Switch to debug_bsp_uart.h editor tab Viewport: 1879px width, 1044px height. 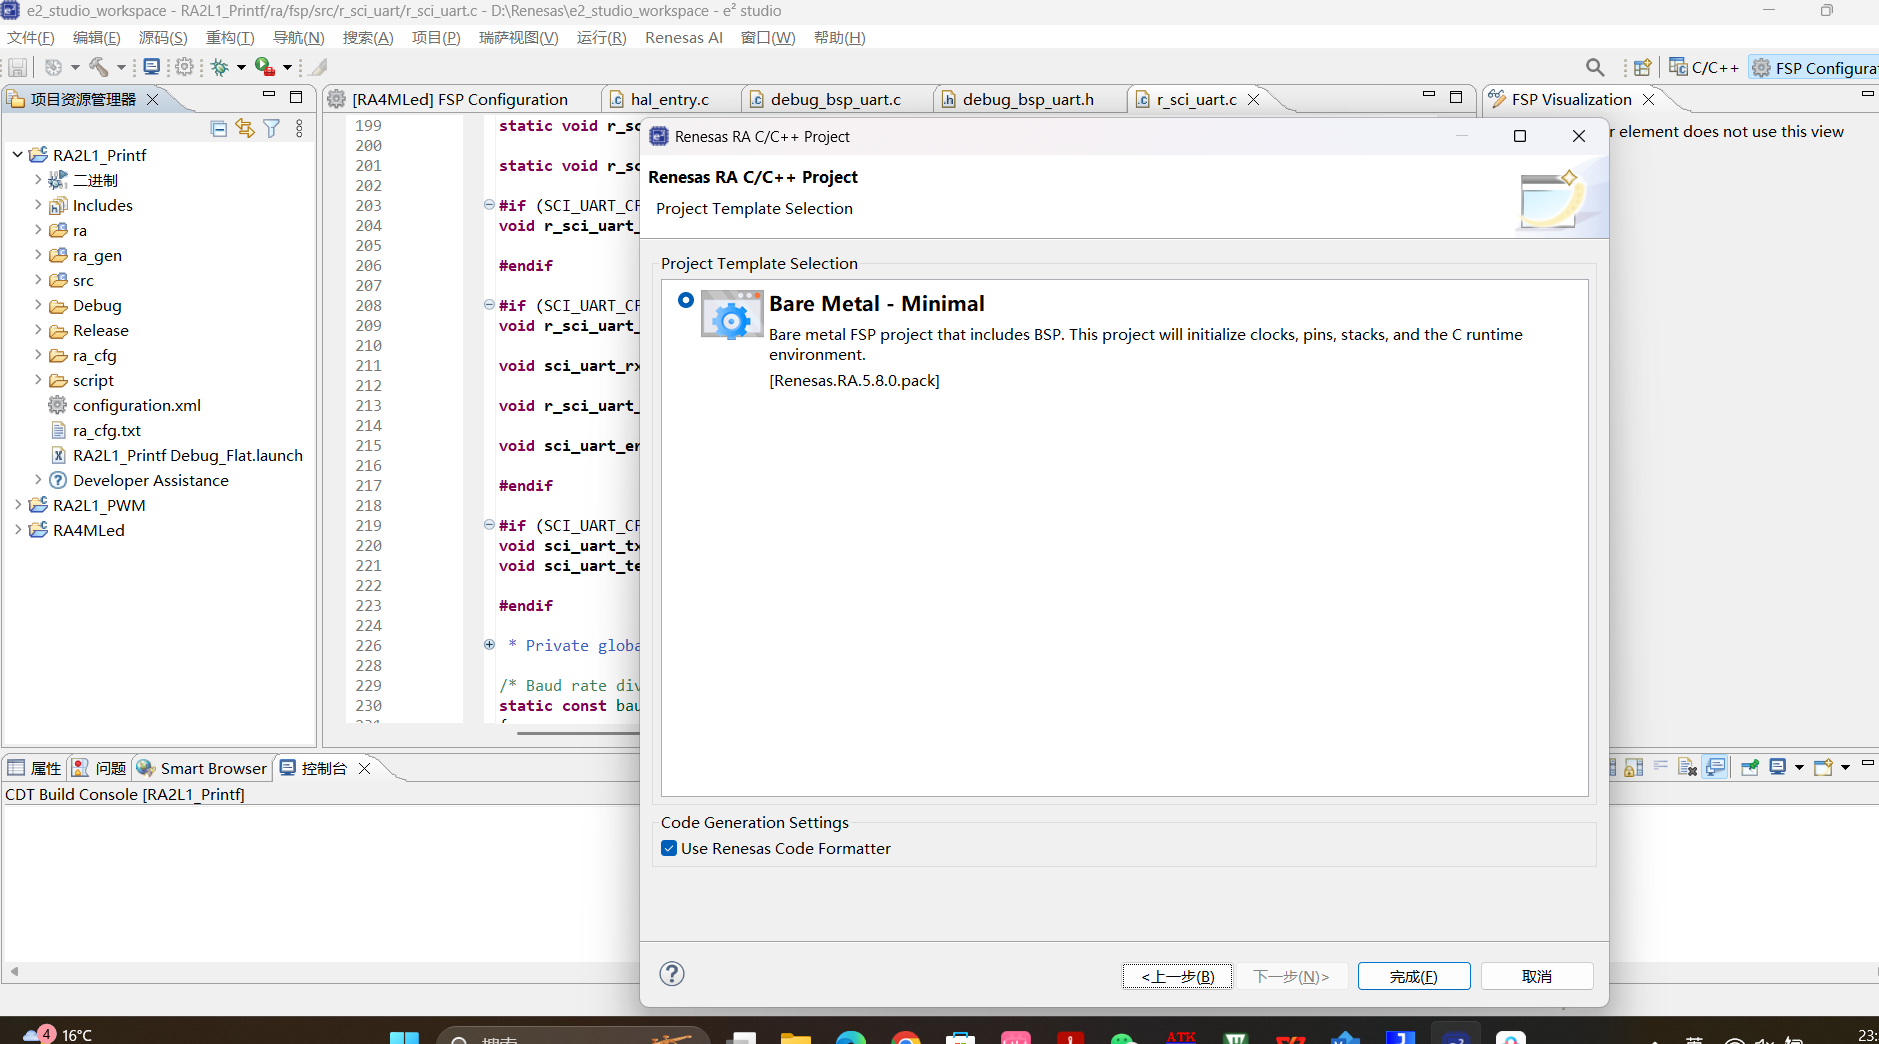click(x=1028, y=99)
